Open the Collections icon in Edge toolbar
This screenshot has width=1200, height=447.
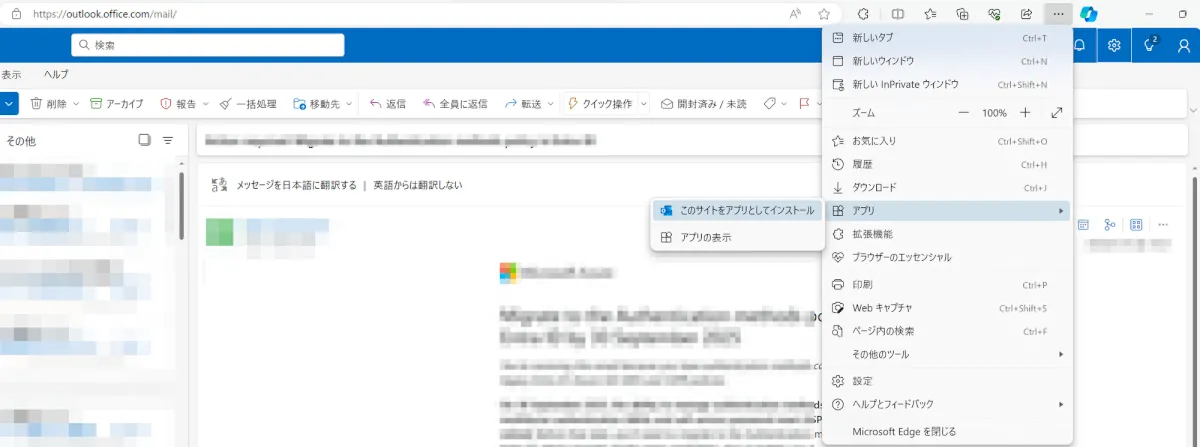(x=963, y=14)
